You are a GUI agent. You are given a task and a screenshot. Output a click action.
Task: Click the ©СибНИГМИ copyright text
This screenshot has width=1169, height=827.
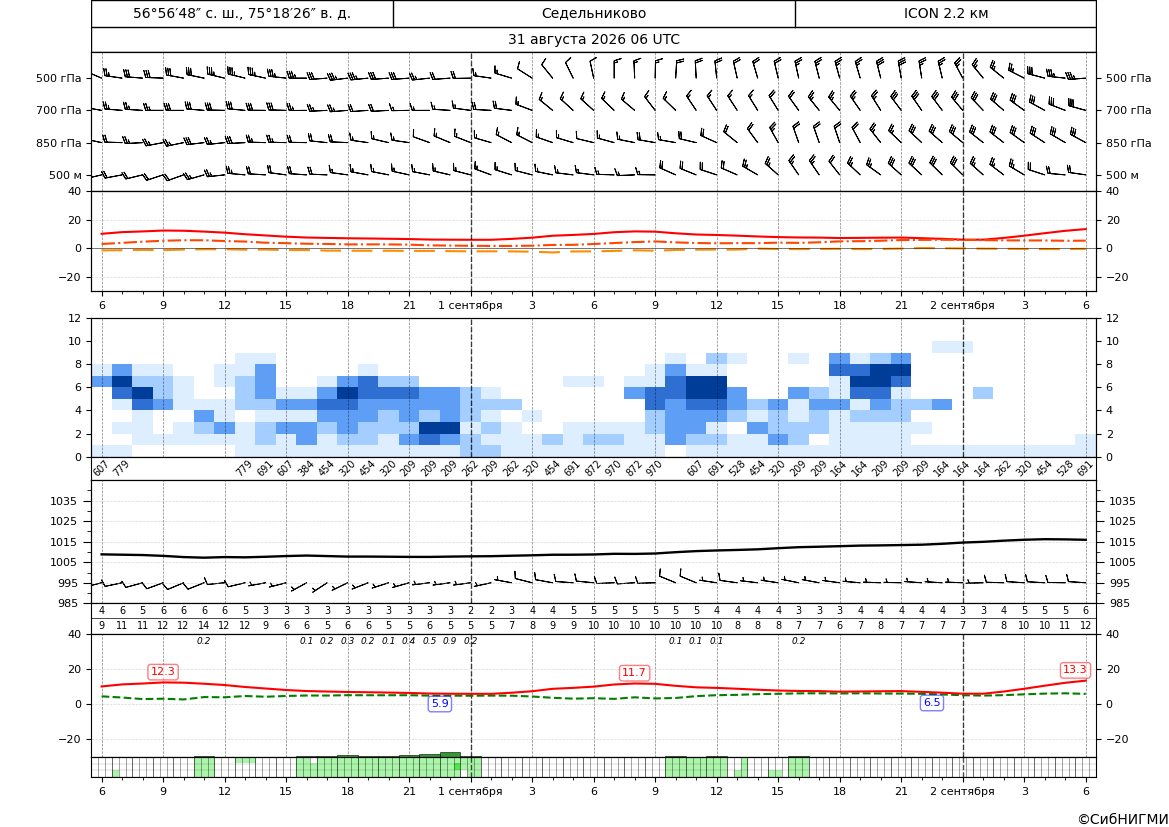click(x=1122, y=819)
